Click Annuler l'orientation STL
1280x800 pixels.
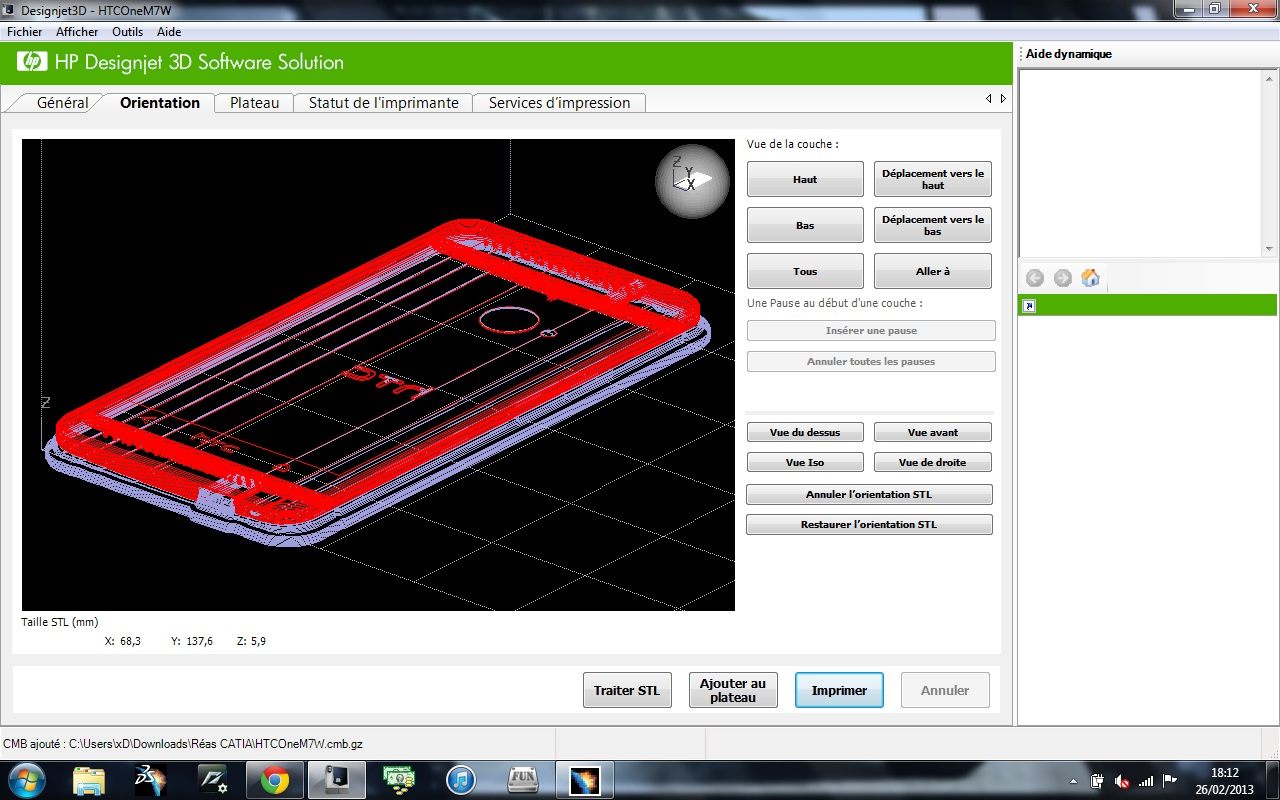coord(869,494)
